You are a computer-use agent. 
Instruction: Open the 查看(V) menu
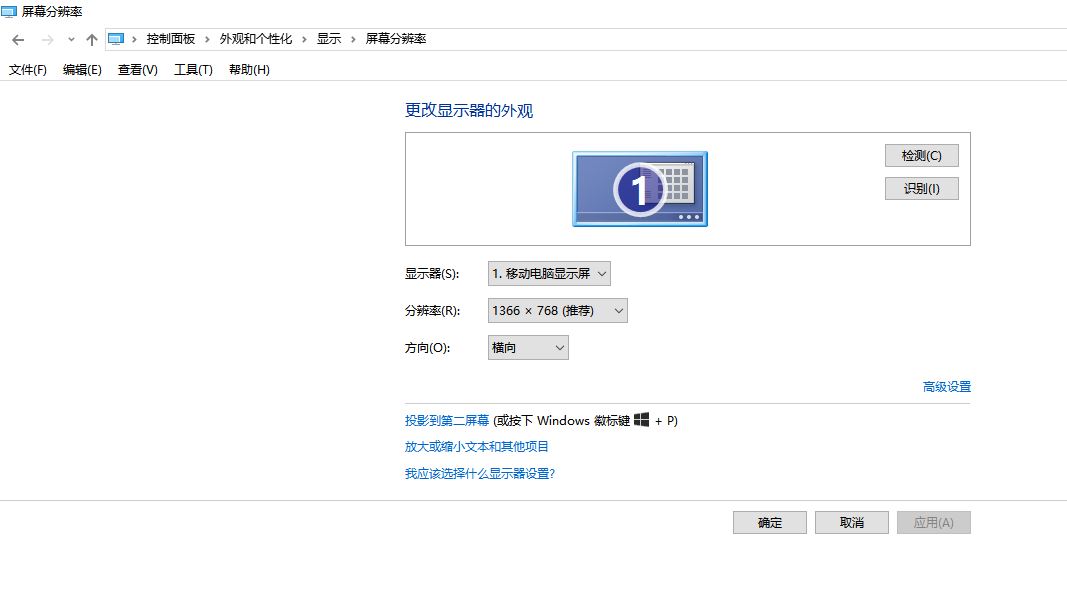click(137, 69)
